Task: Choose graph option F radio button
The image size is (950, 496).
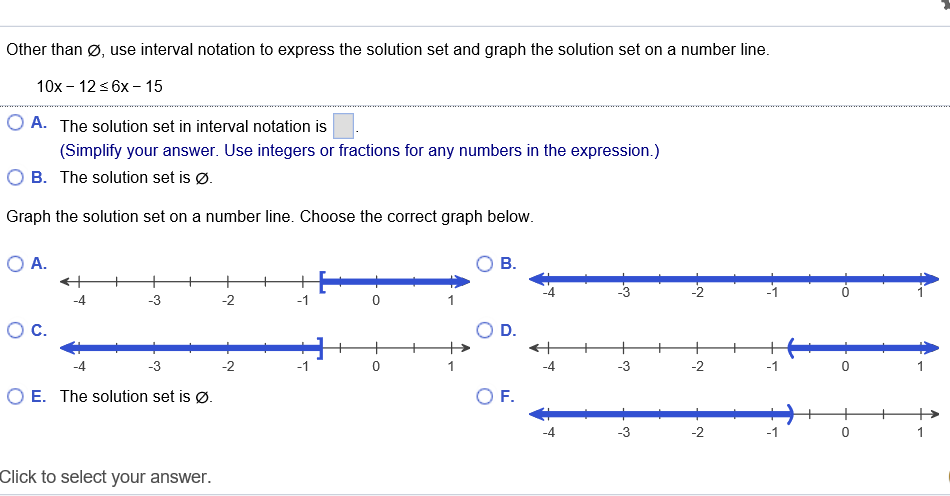Action: pos(485,396)
